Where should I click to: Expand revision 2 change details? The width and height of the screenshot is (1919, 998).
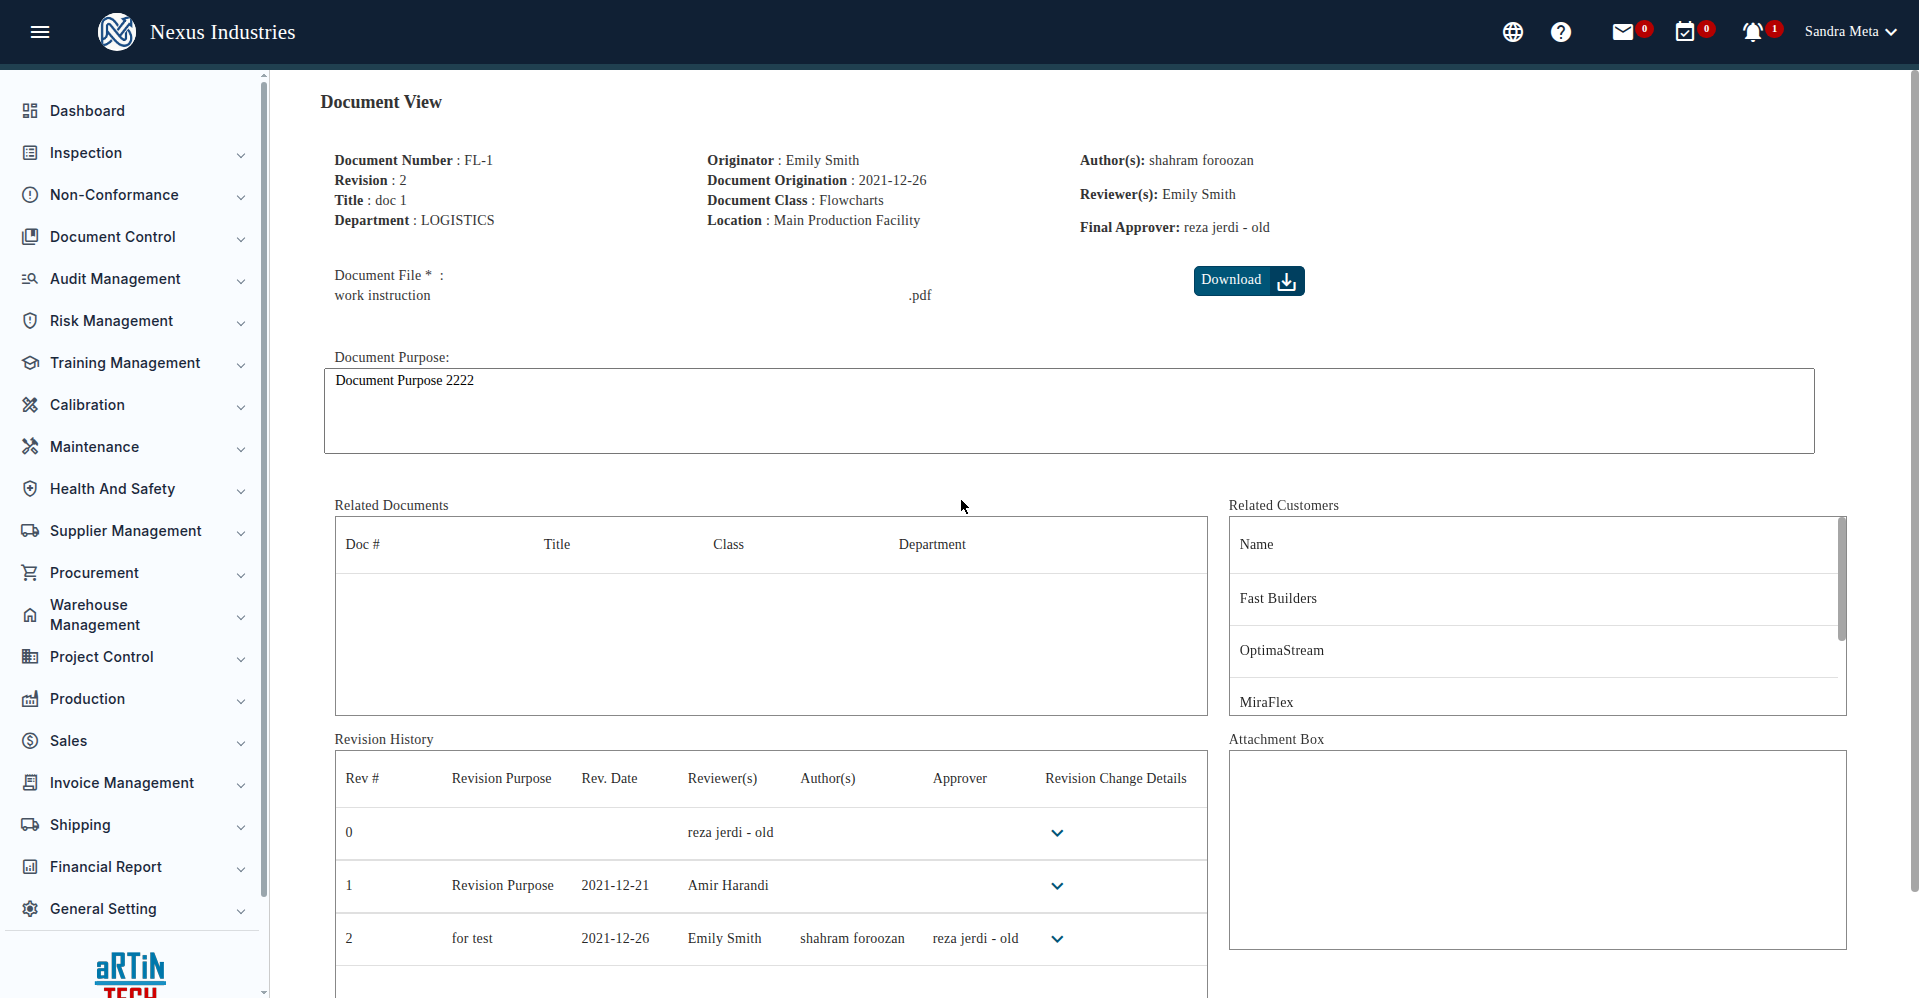point(1057,939)
